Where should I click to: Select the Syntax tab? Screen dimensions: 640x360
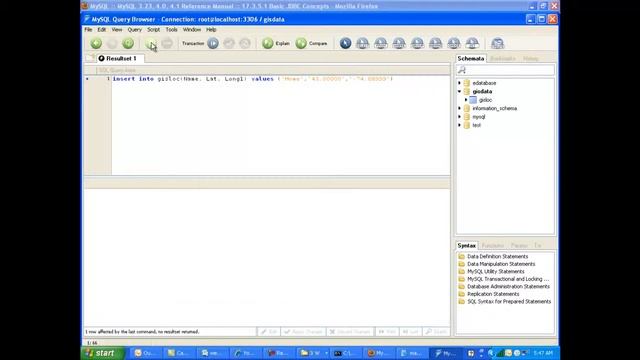coord(467,245)
